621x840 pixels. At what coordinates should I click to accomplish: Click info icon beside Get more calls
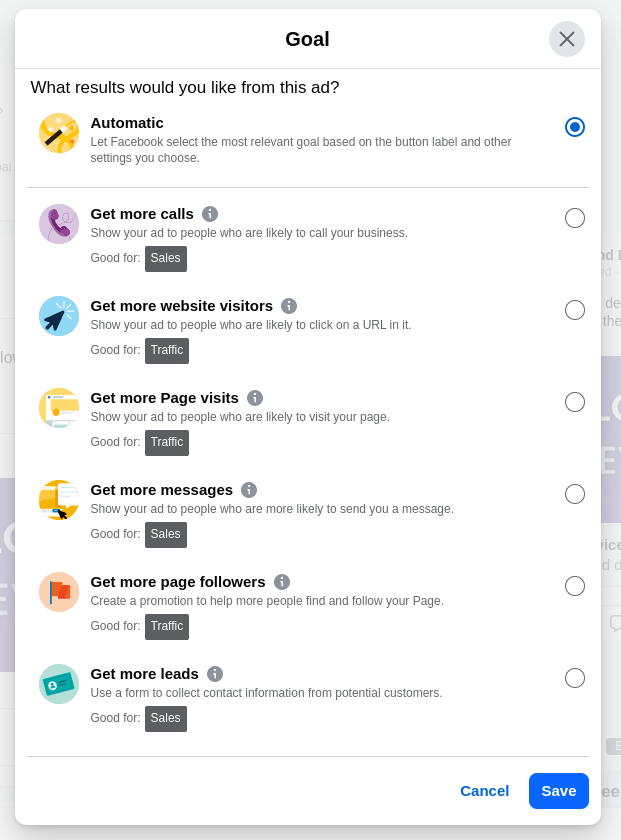(210, 214)
